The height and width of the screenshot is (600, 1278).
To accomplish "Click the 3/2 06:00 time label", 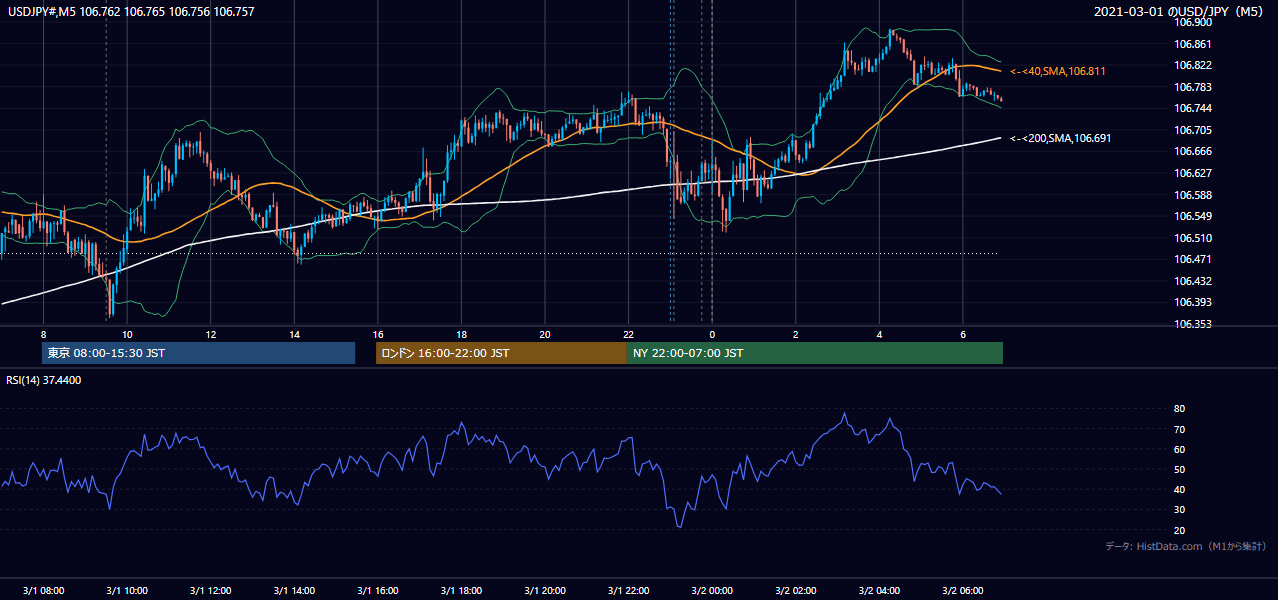I will click(x=962, y=591).
